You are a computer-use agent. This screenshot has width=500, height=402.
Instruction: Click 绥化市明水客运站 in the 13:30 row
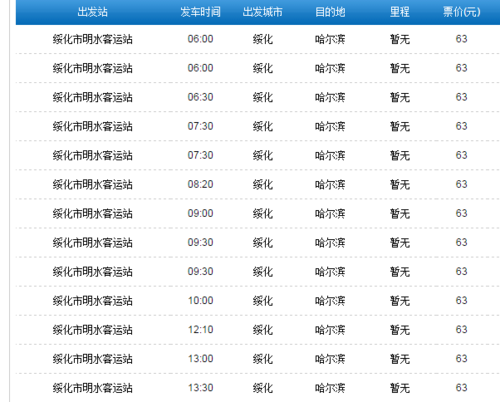[92, 388]
